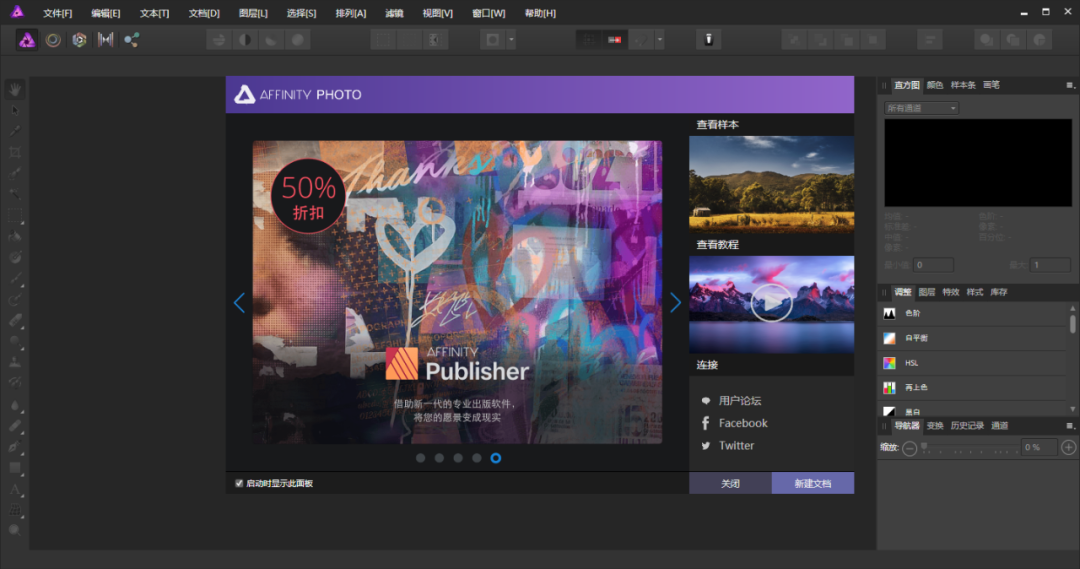1080x569 pixels.
Task: Click the New Document (新建文档) button
Action: [813, 484]
